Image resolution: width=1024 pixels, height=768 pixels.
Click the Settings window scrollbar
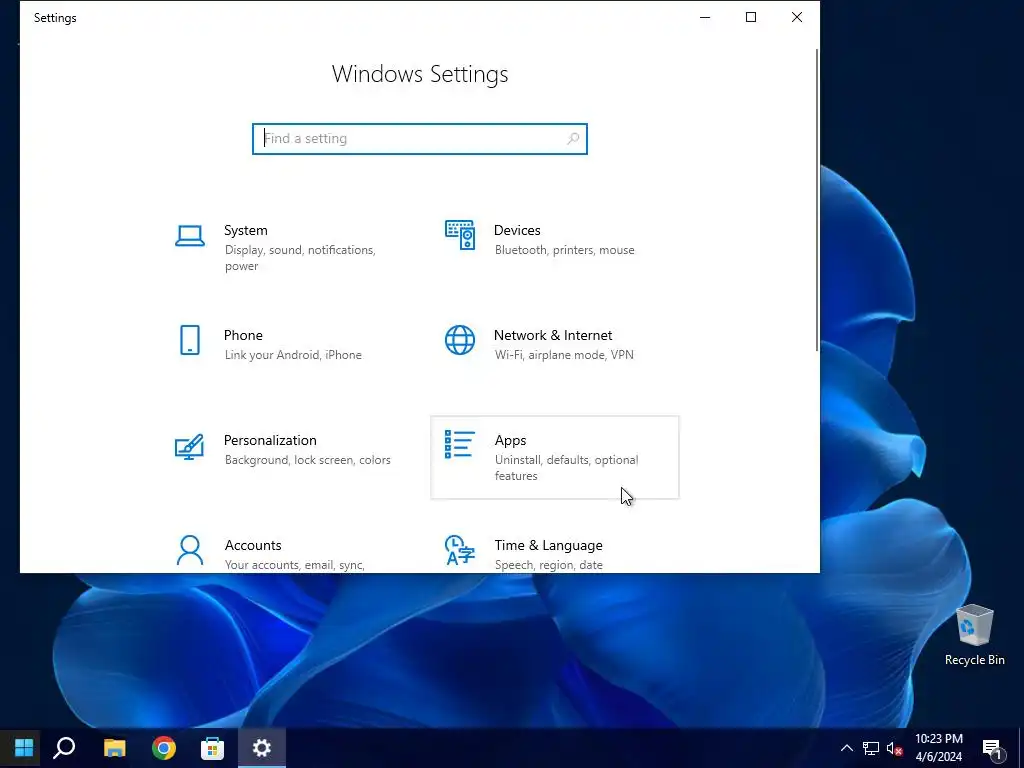point(816,200)
